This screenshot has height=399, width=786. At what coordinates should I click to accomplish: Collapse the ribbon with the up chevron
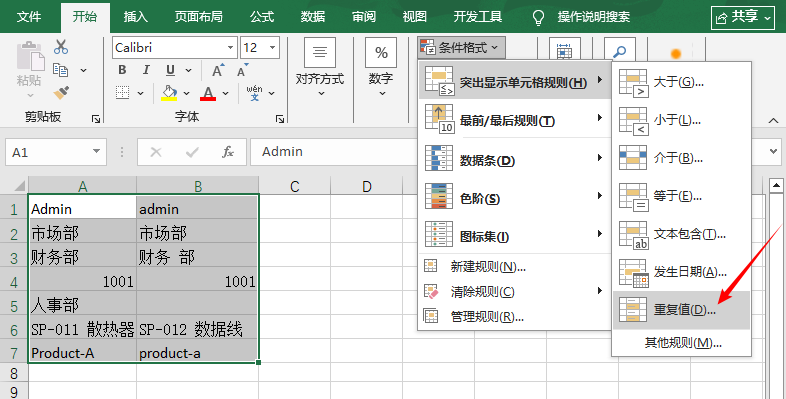pos(773,121)
